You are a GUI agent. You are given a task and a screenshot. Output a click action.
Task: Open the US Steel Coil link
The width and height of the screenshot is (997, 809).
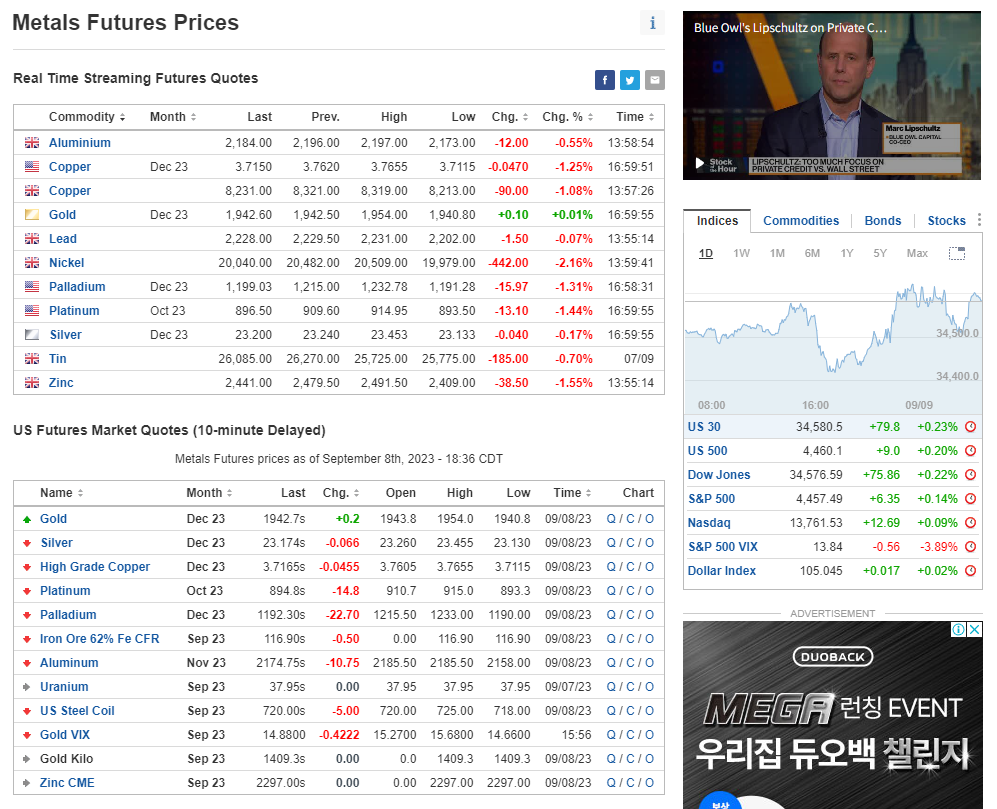77,711
